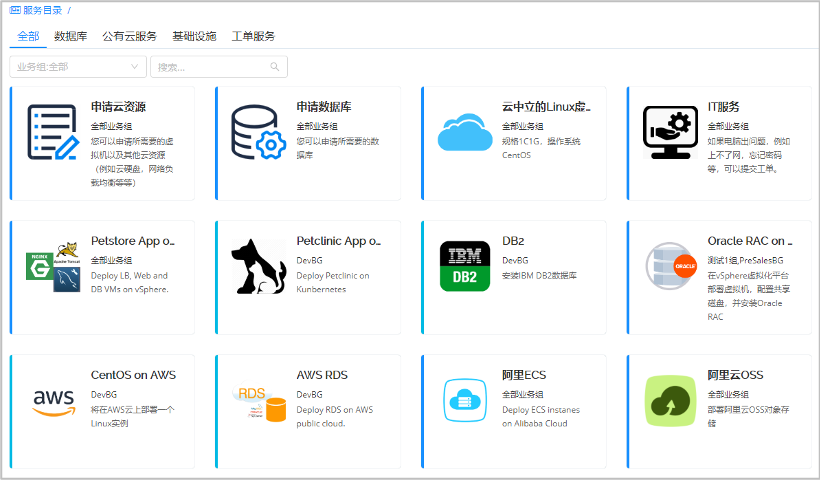Click '测试1组,PreSalesBG' group label
820x480 pixels.
[x=745, y=260]
